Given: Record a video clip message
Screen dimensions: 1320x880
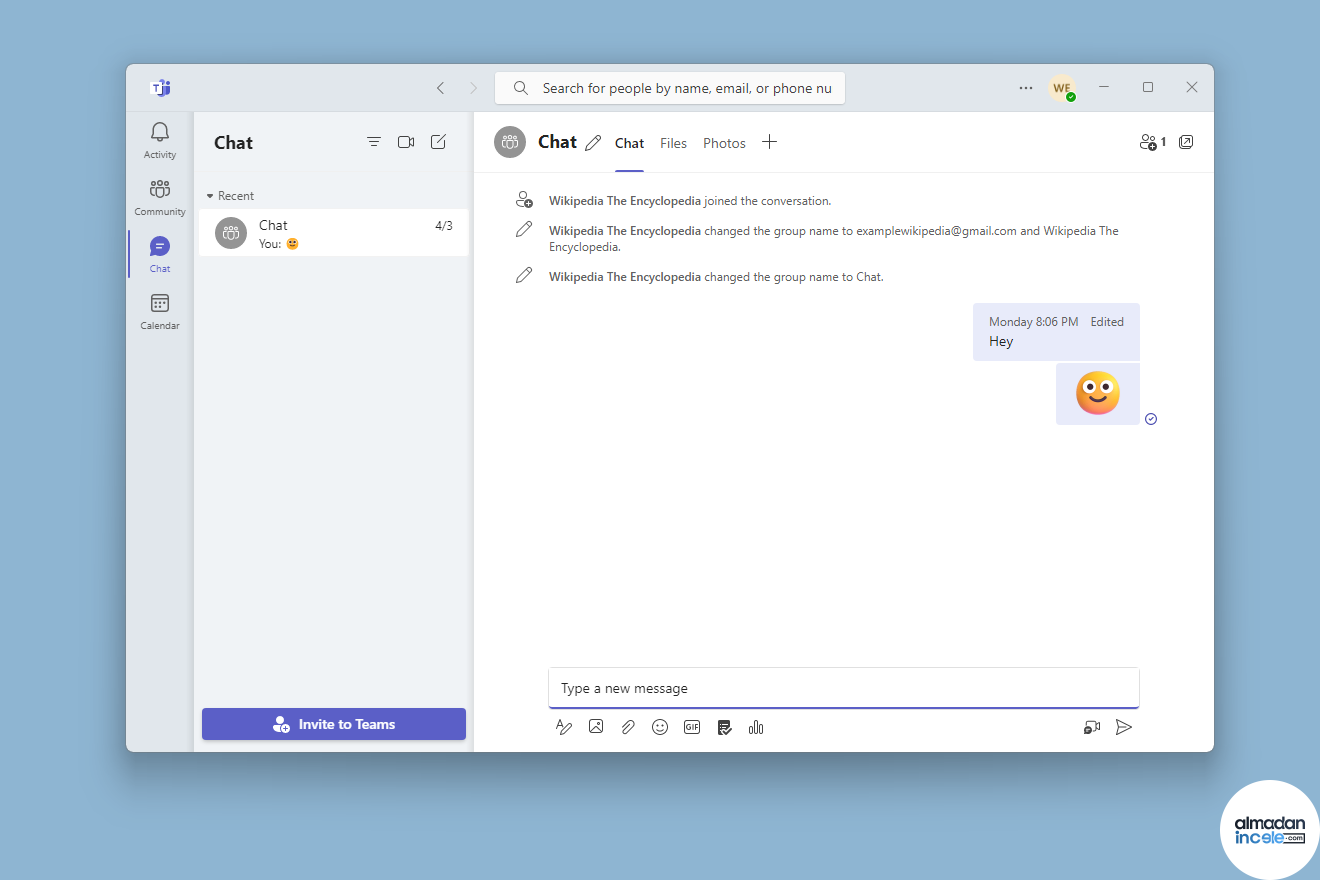Looking at the screenshot, I should click(x=1092, y=727).
